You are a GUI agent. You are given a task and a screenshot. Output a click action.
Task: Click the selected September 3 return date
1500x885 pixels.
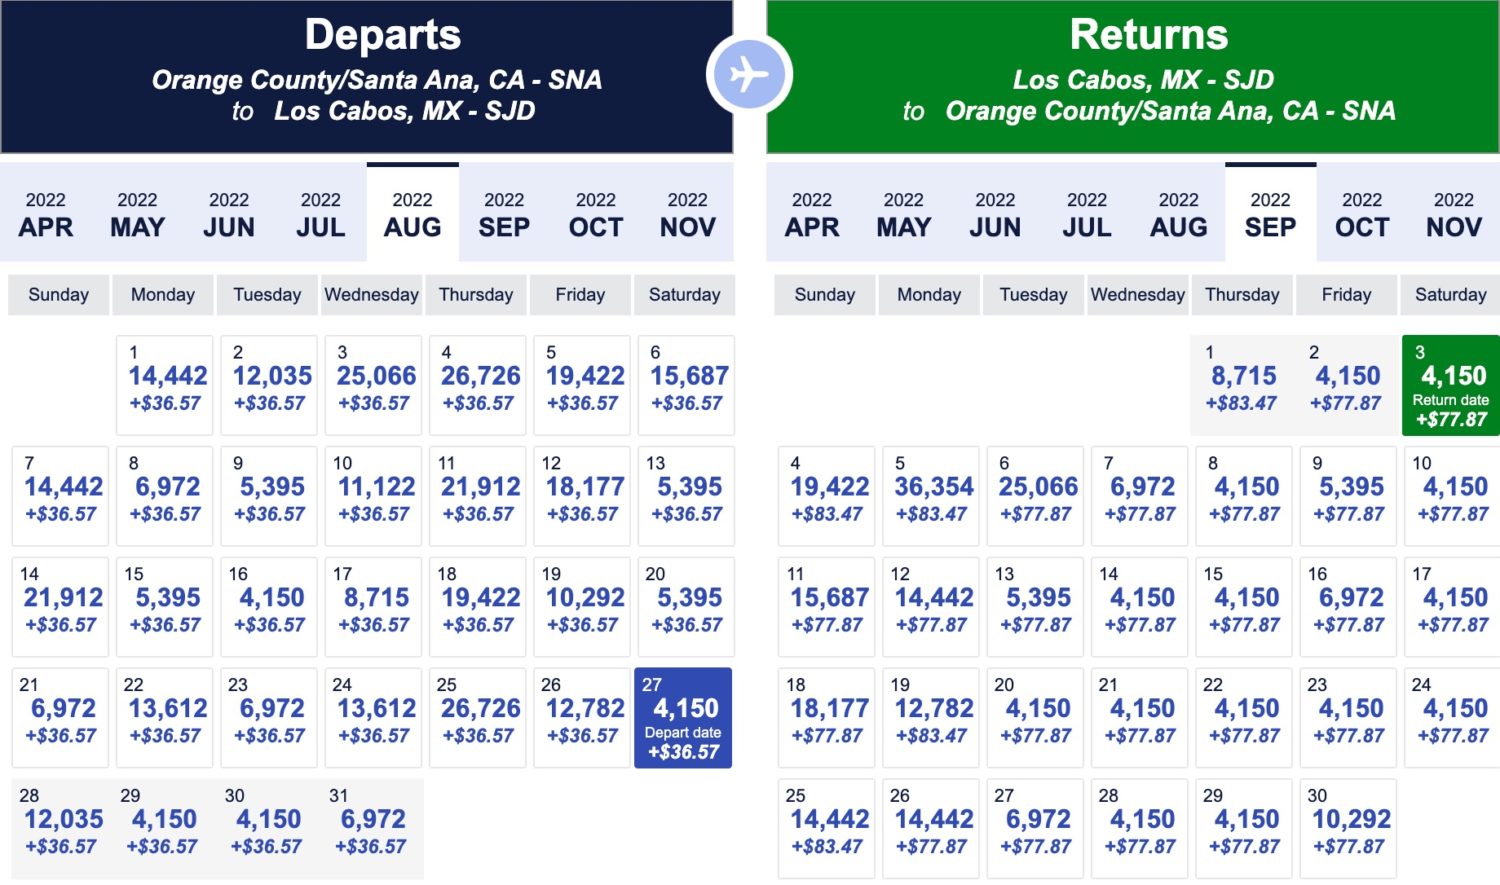tap(1450, 383)
